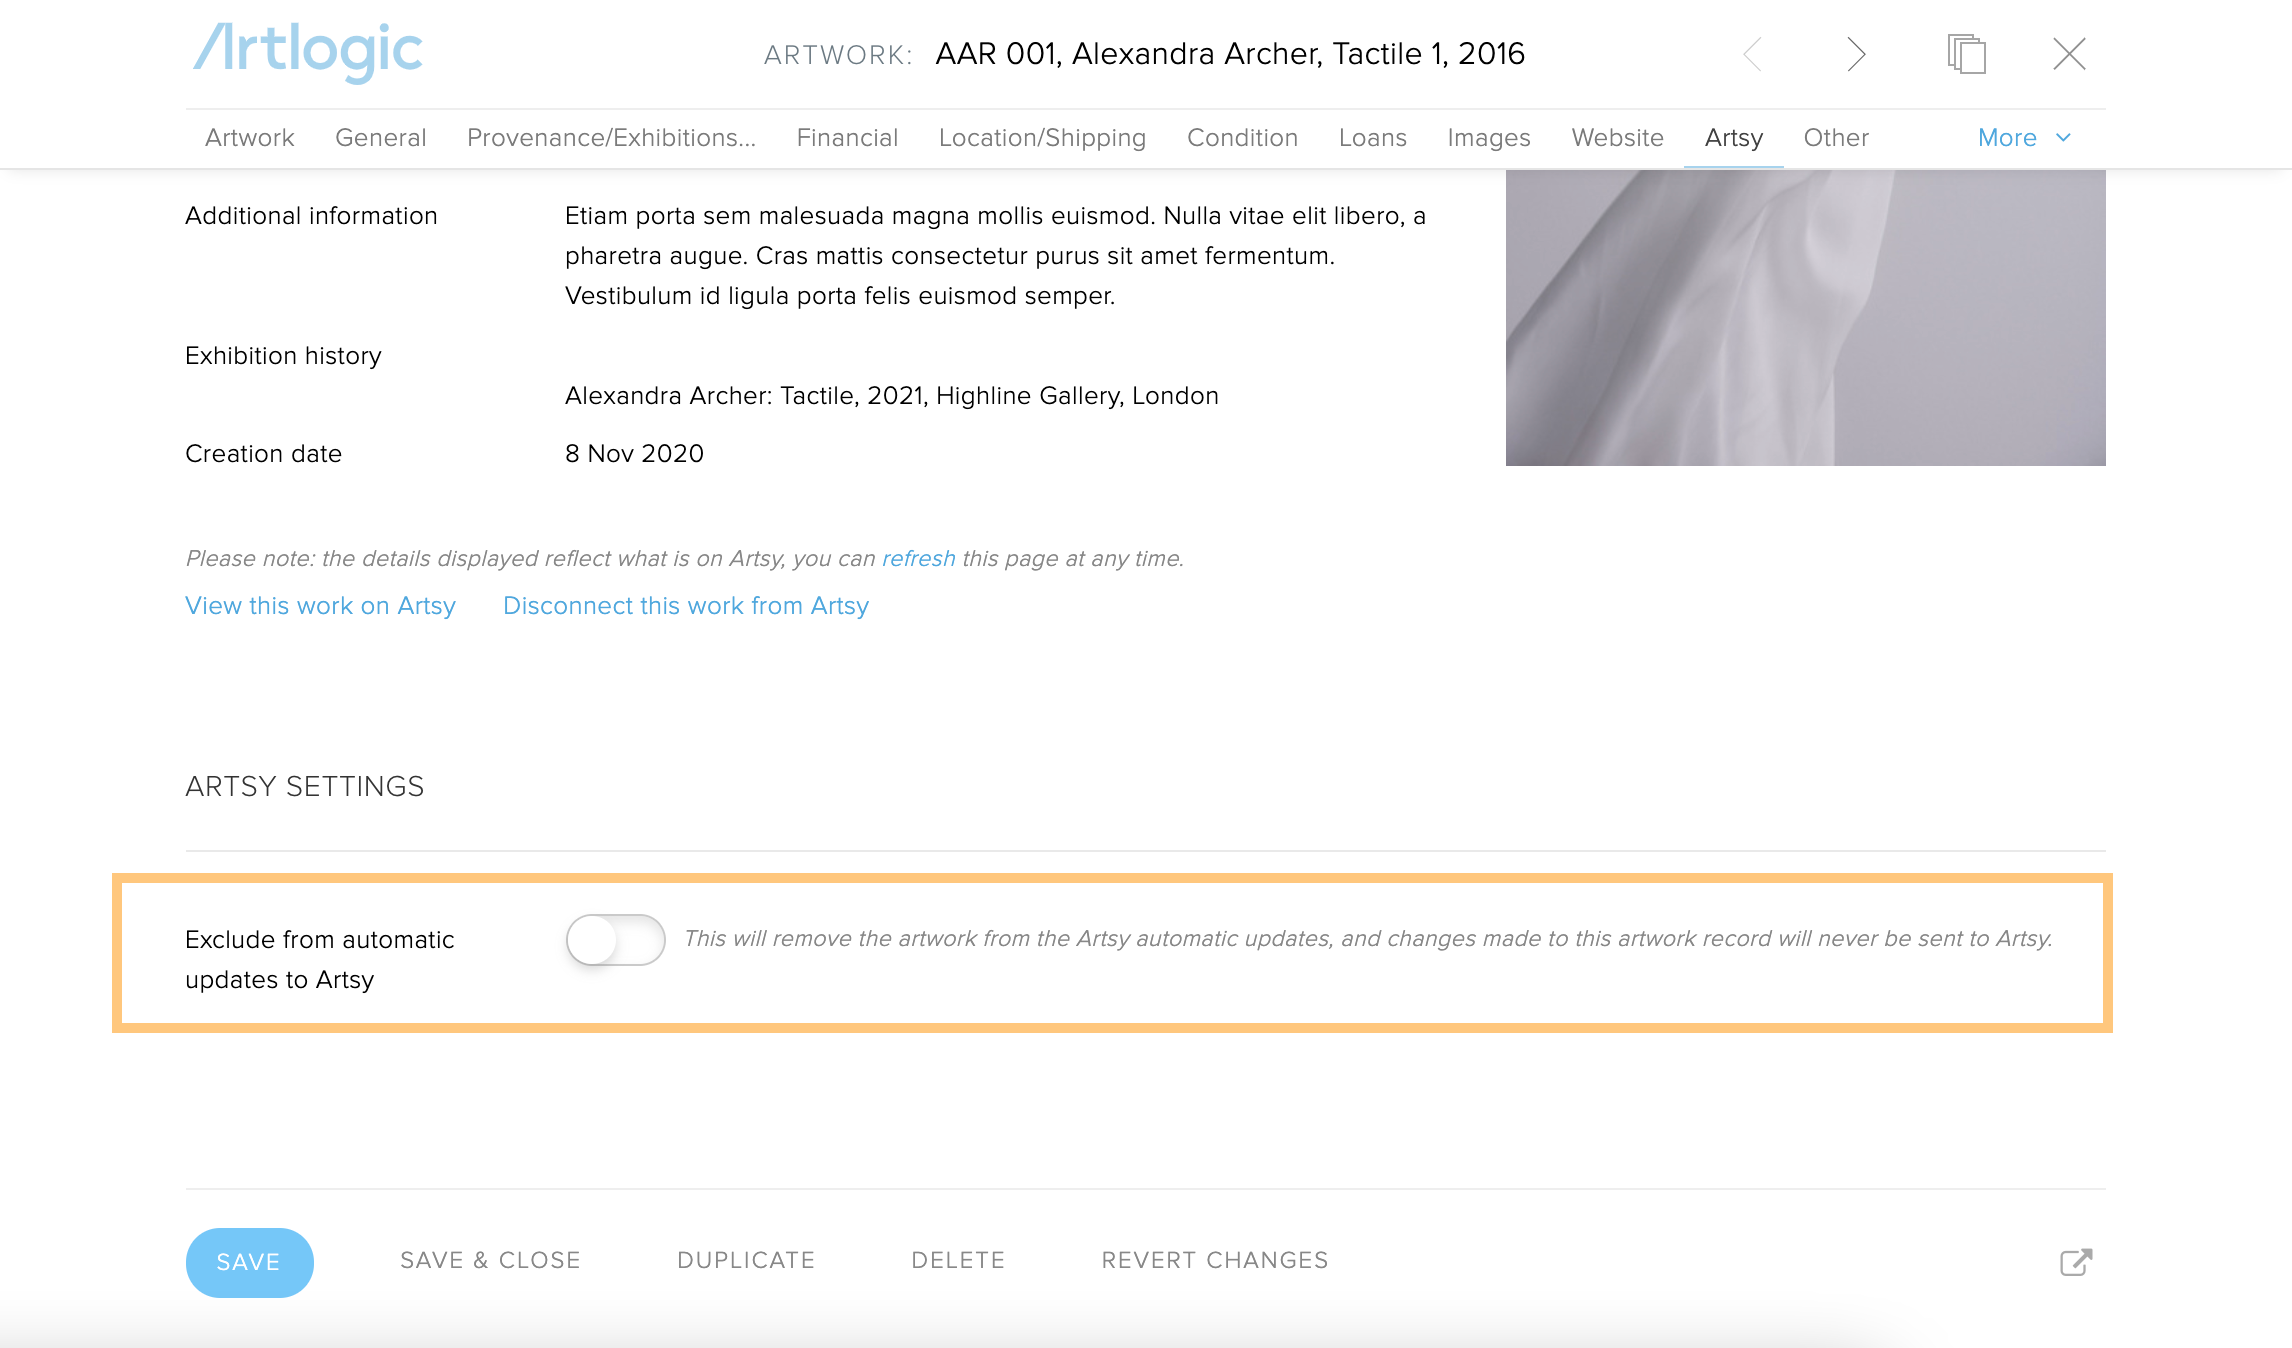Click the Additional information paragraph text
The height and width of the screenshot is (1348, 2292).
click(995, 256)
